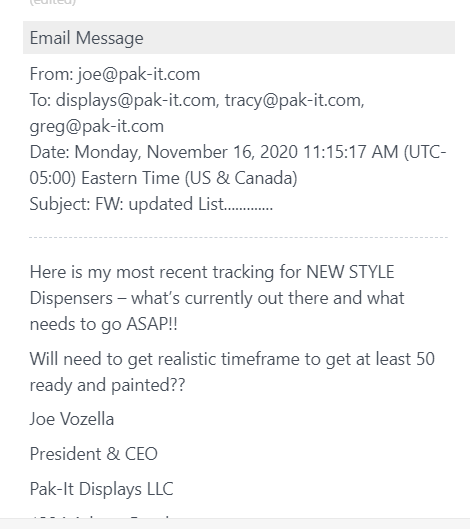Click the Email Message header bar
The height and width of the screenshot is (529, 470).
click(x=239, y=37)
